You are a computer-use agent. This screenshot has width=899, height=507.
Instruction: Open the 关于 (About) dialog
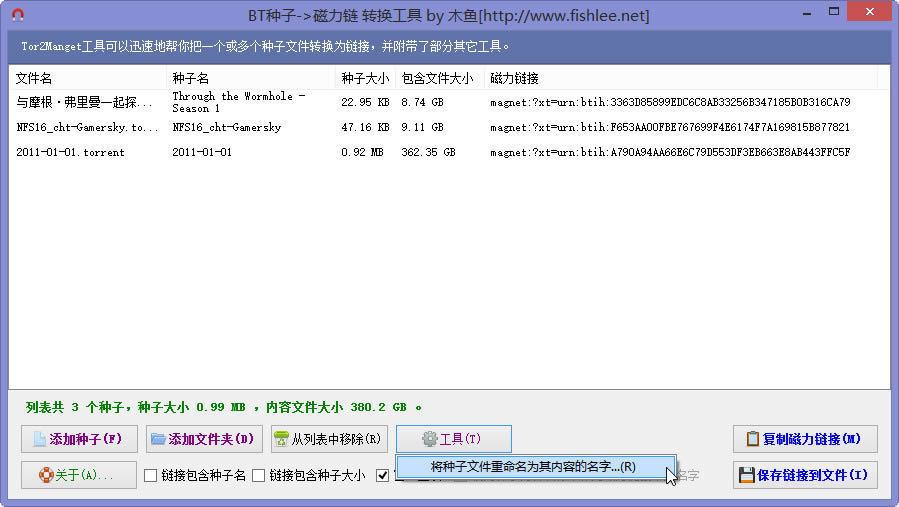(x=75, y=475)
